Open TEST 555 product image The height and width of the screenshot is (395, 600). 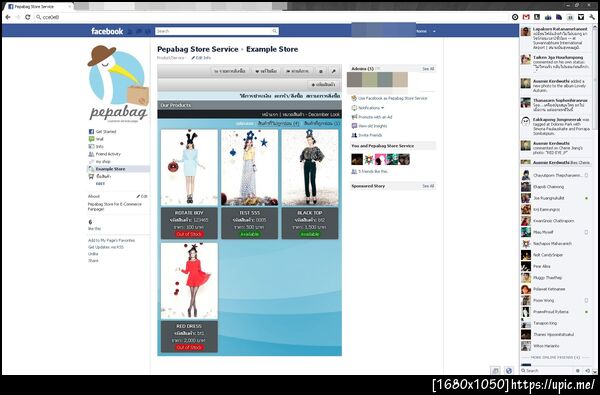point(249,168)
